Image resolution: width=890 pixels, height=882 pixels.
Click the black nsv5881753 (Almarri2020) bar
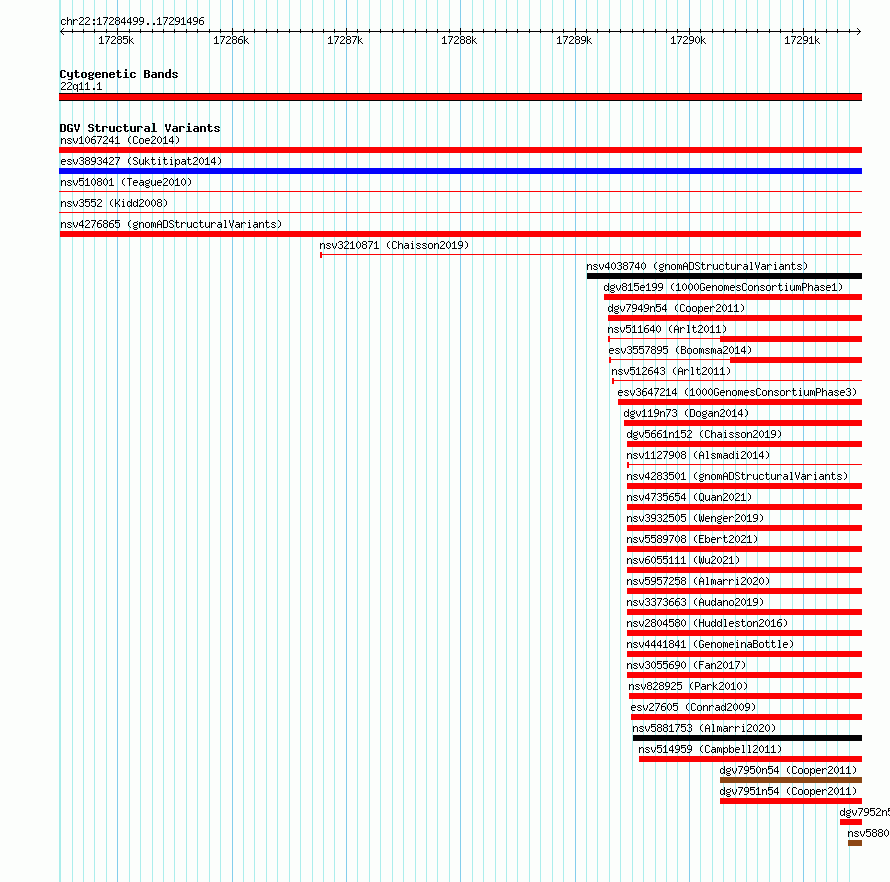(x=747, y=738)
